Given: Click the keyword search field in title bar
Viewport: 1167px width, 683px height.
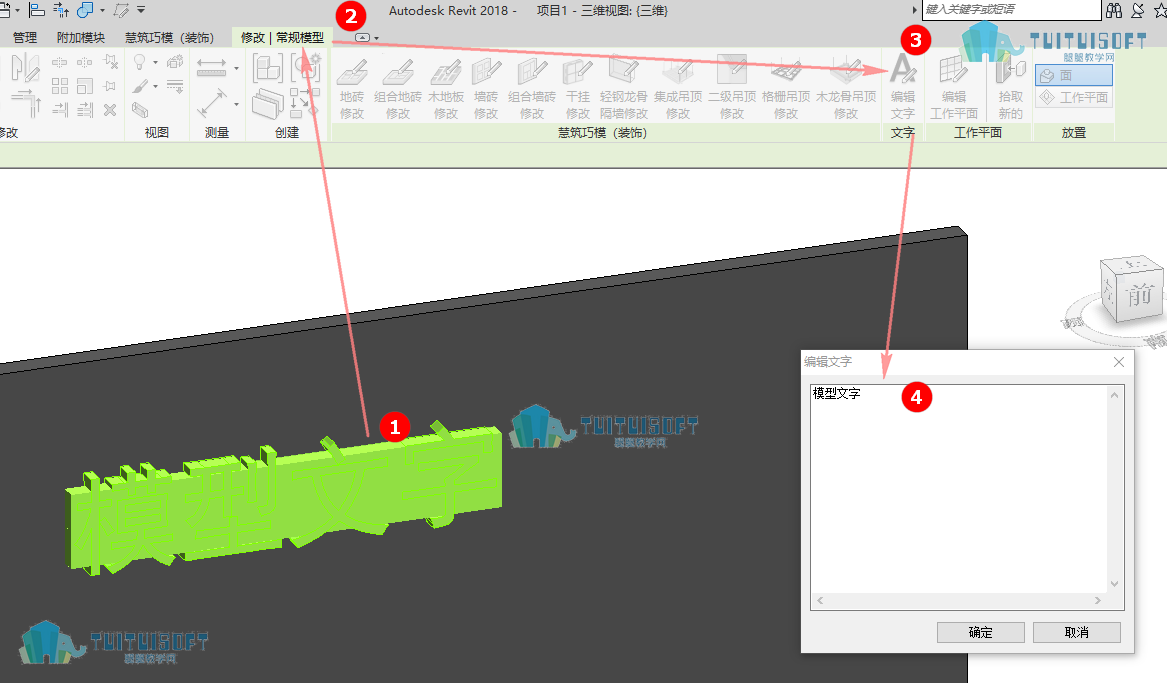Looking at the screenshot, I should (1011, 10).
